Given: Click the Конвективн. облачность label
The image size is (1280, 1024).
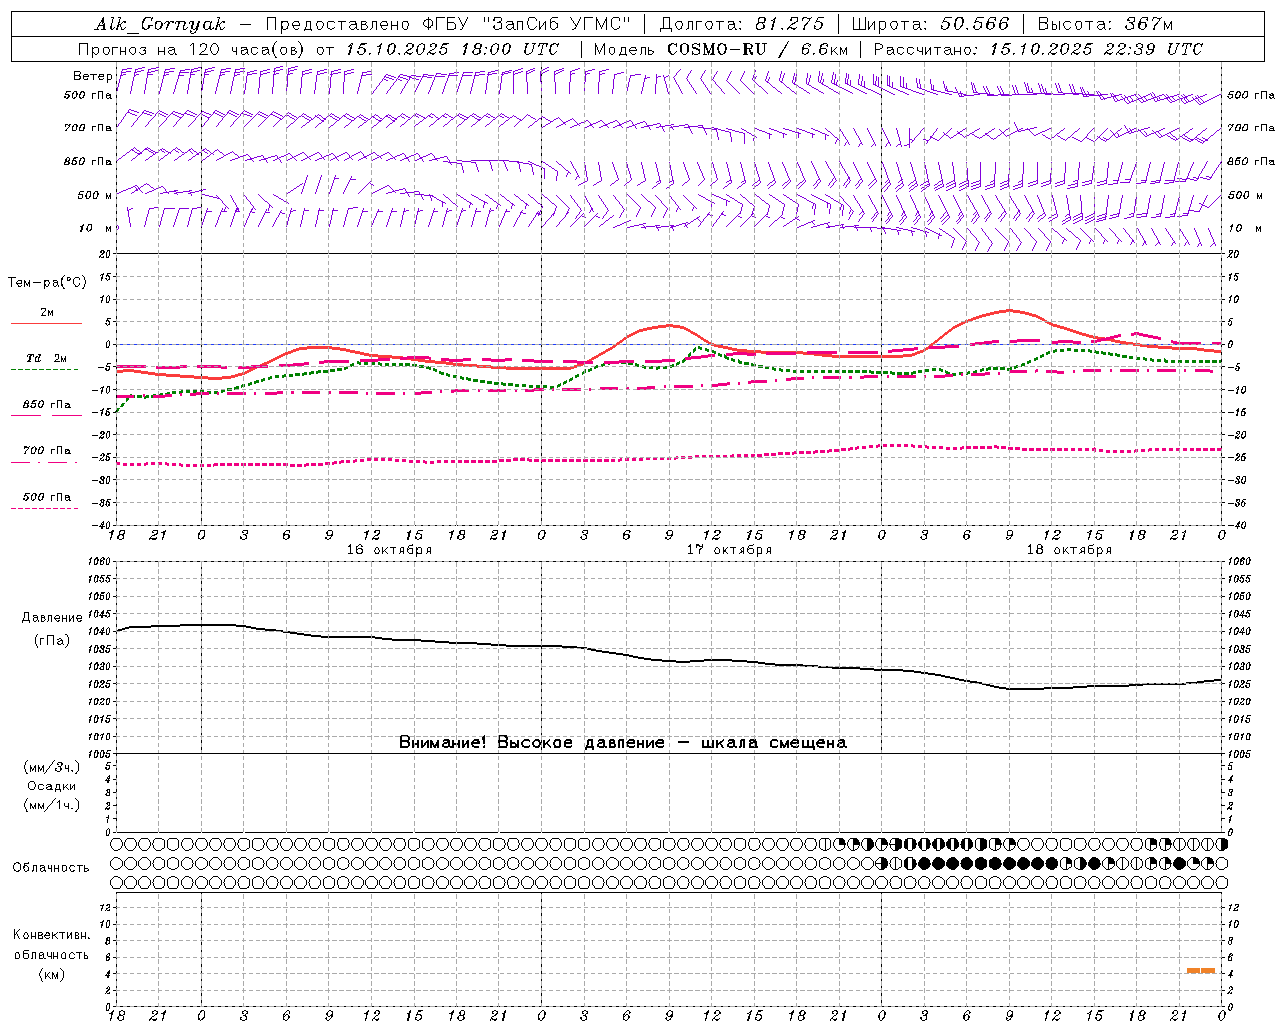Looking at the screenshot, I should [x=51, y=945].
